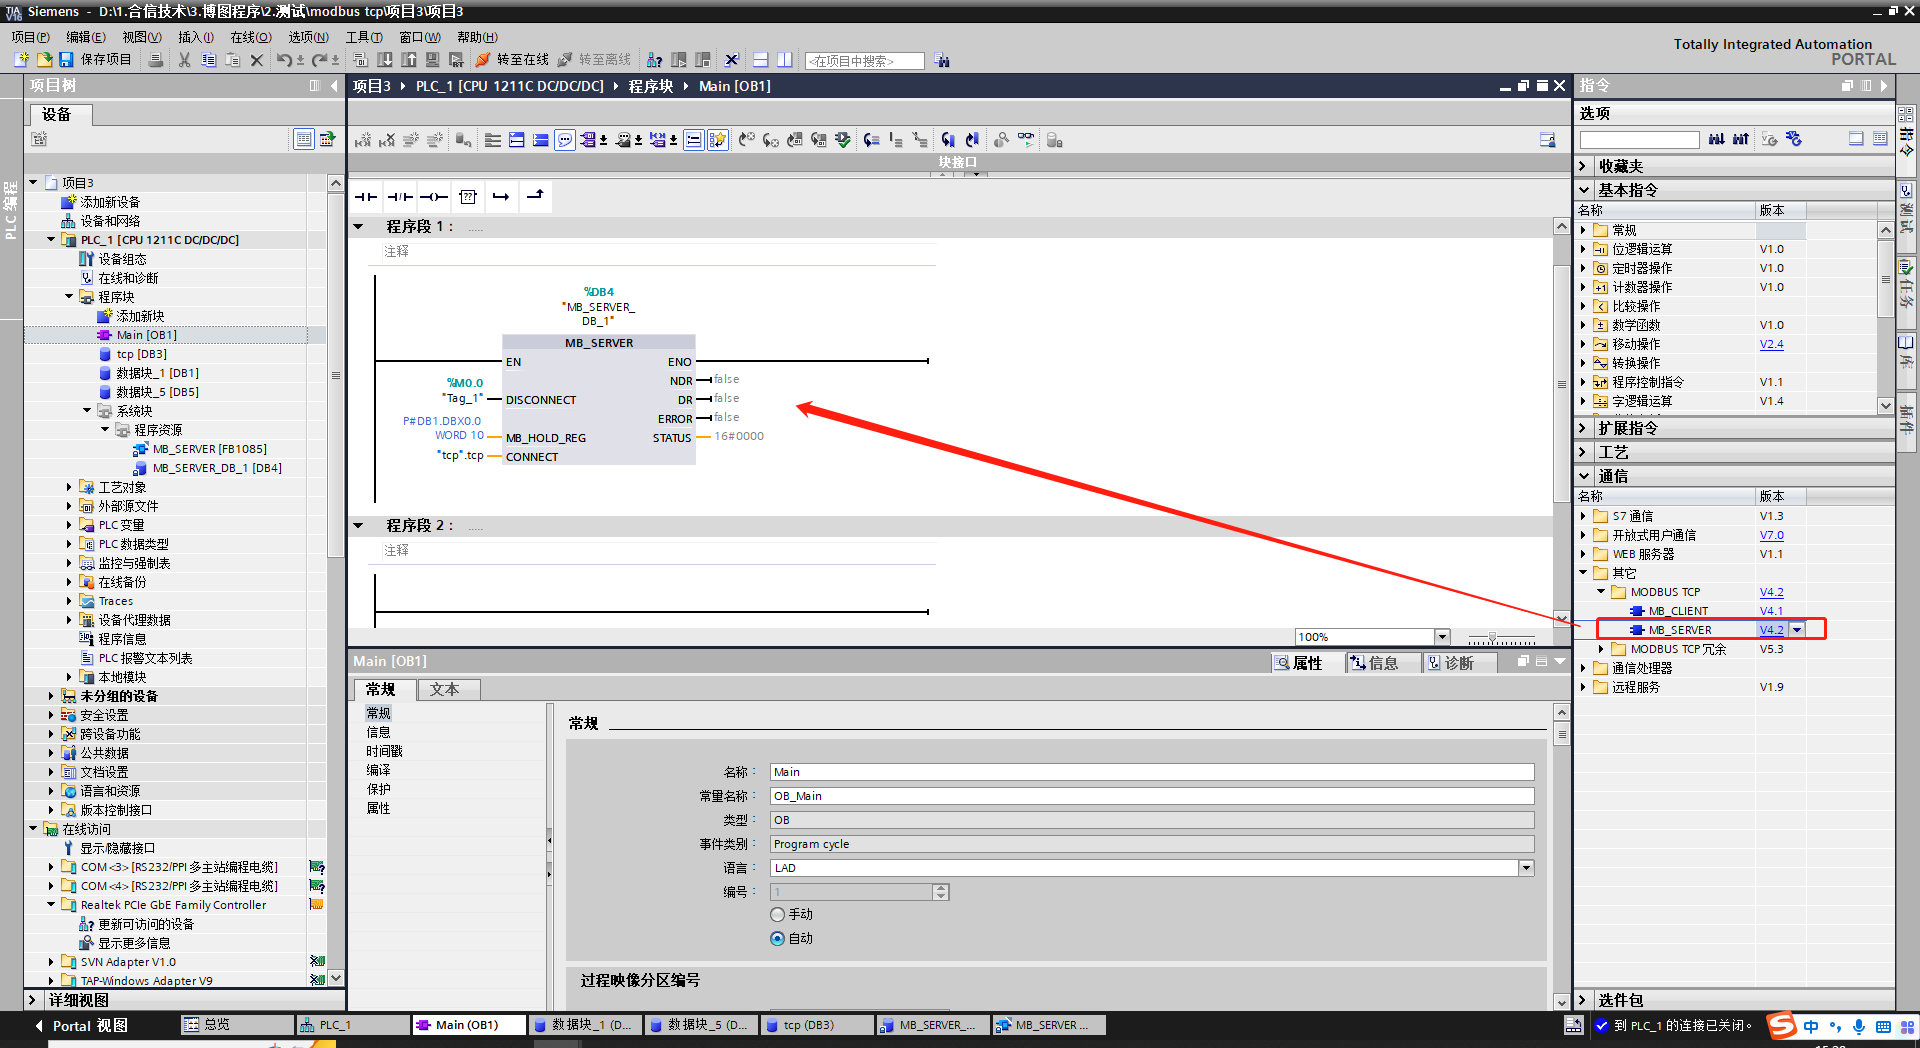Screen dimensions: 1920x1048
Task: Click the 保存项目 button
Action: pos(96,60)
